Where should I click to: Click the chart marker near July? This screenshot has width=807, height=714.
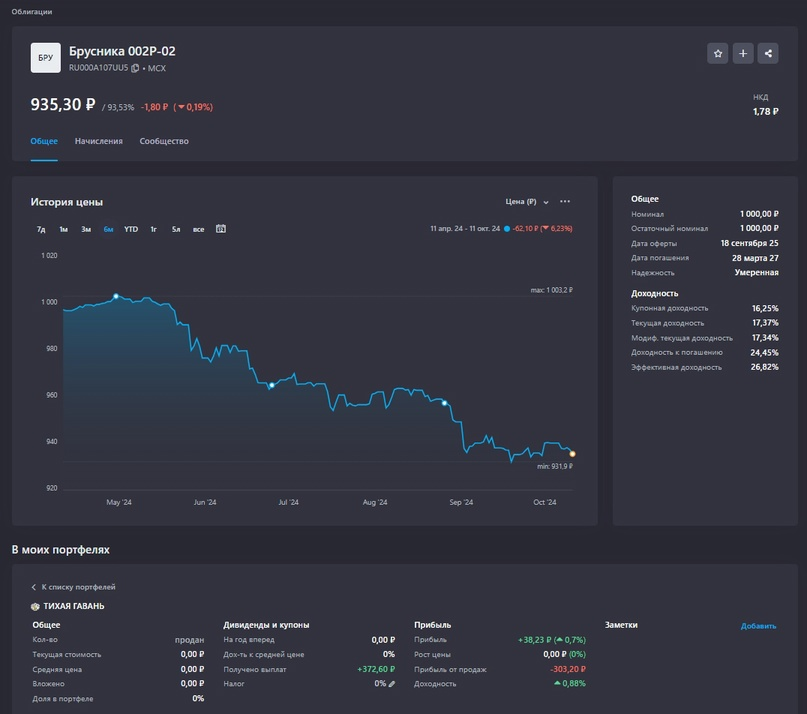[272, 385]
